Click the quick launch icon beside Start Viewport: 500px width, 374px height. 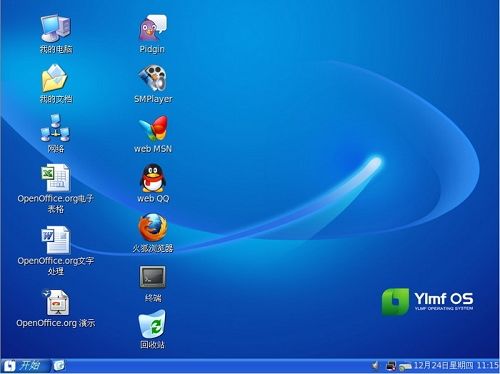[59, 366]
